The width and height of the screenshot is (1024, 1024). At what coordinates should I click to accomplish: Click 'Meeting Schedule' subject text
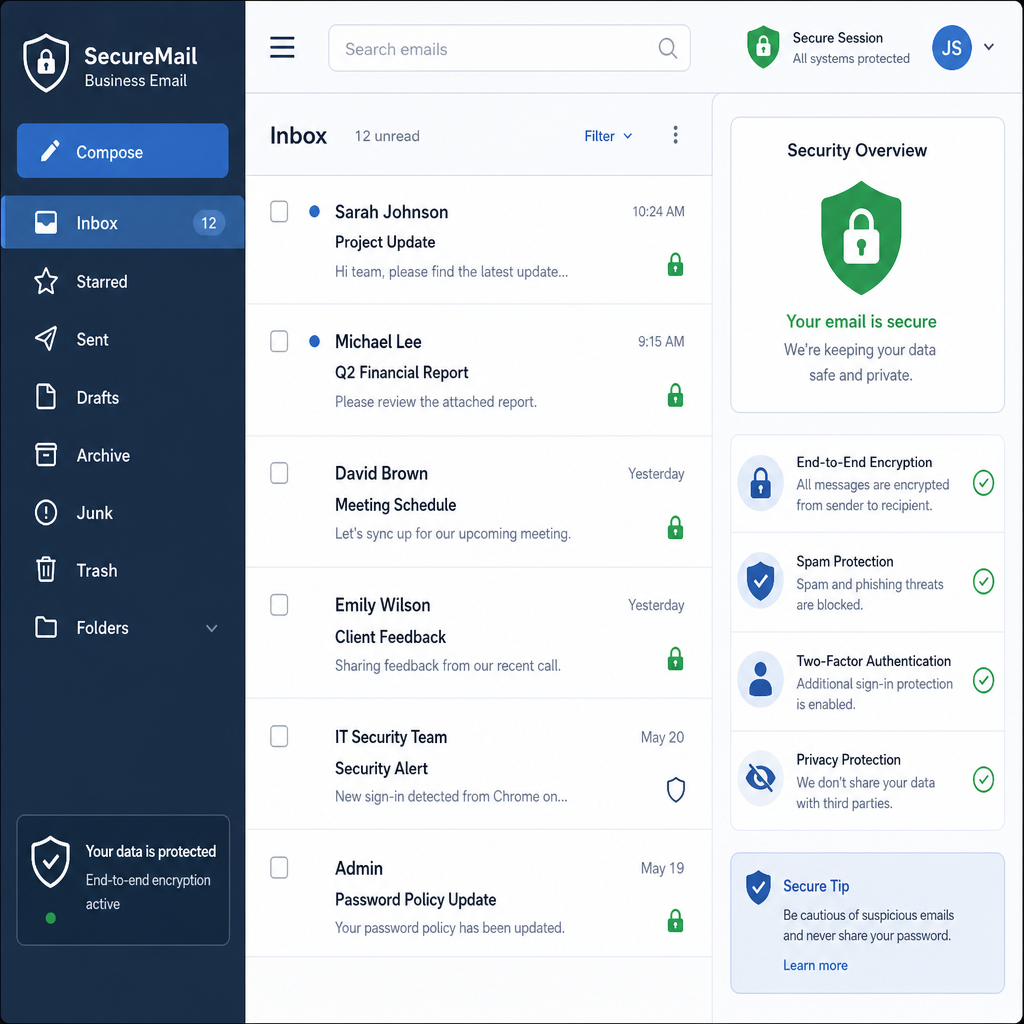[x=395, y=505]
